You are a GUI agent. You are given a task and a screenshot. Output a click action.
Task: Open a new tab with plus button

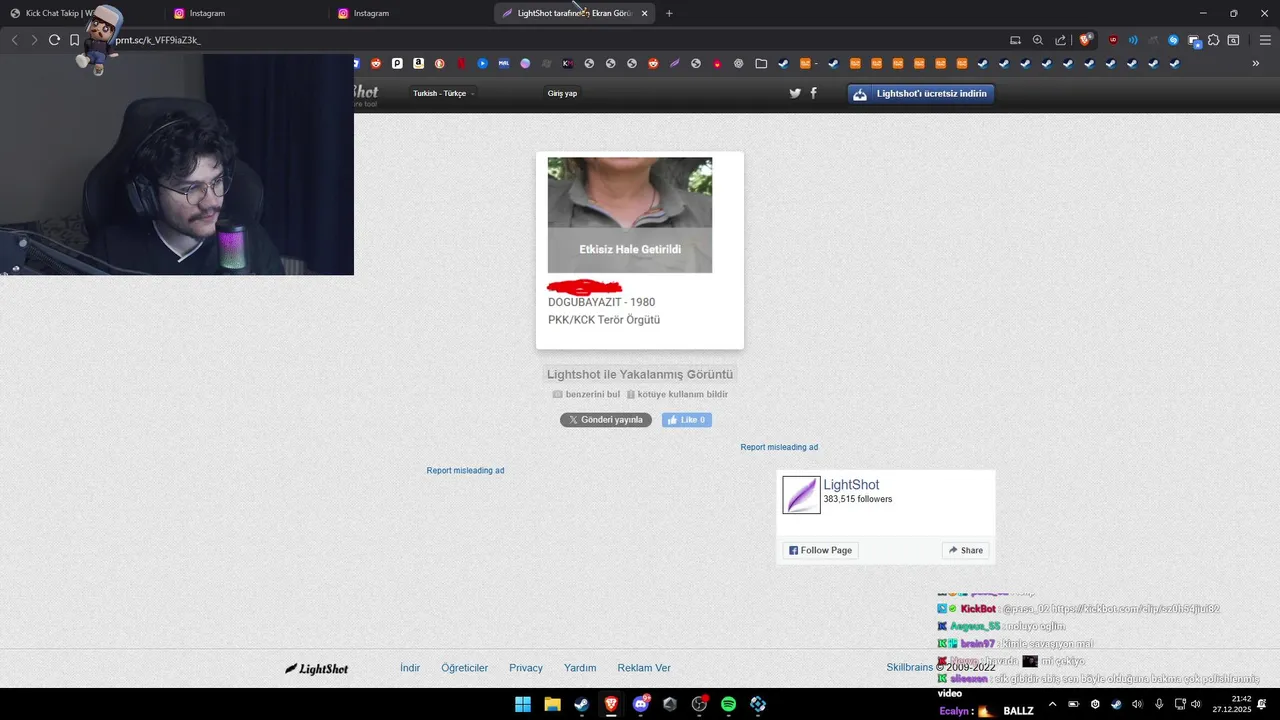[669, 13]
